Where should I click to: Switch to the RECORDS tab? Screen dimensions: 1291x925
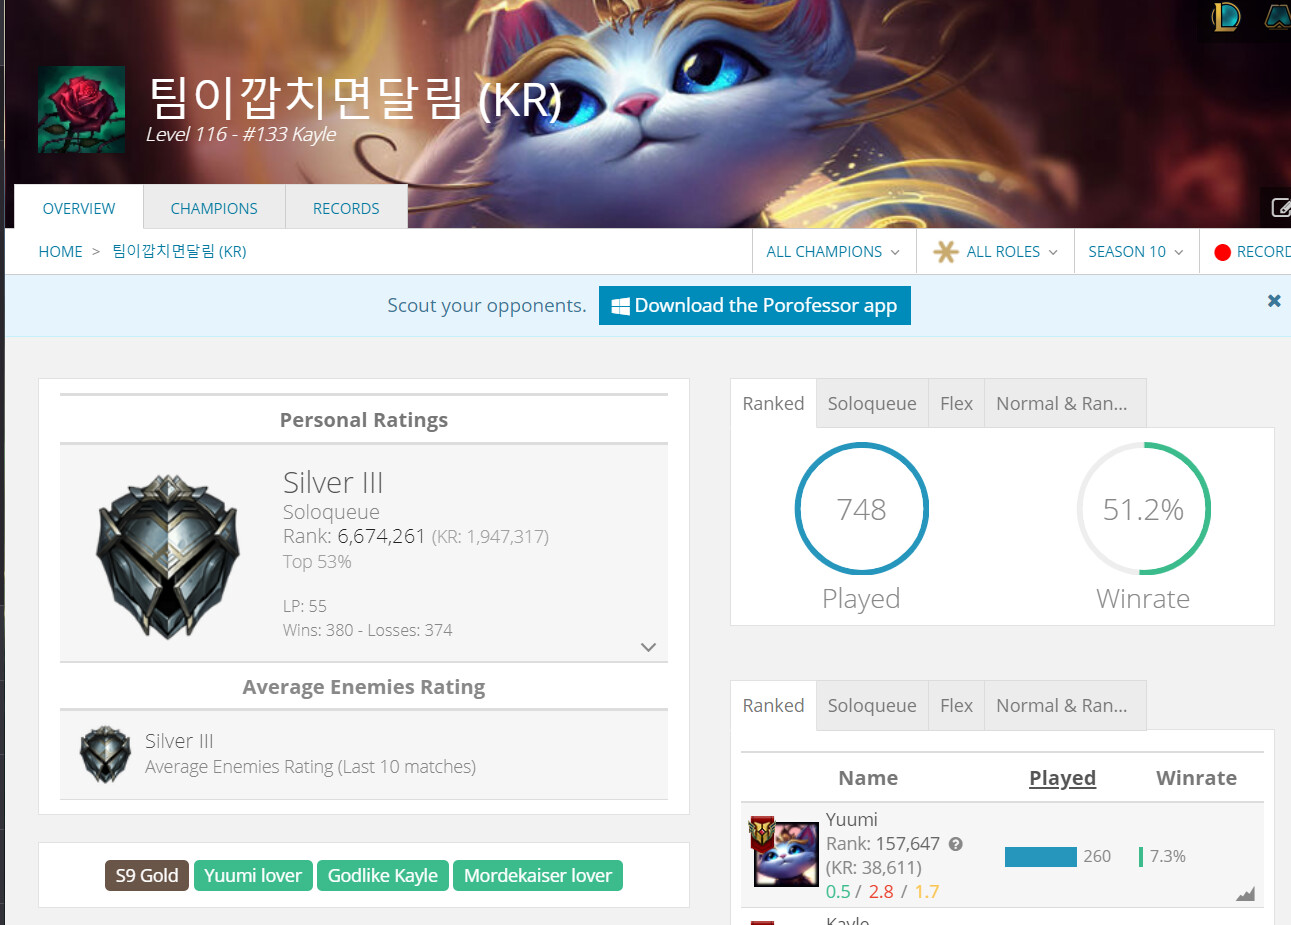(346, 208)
